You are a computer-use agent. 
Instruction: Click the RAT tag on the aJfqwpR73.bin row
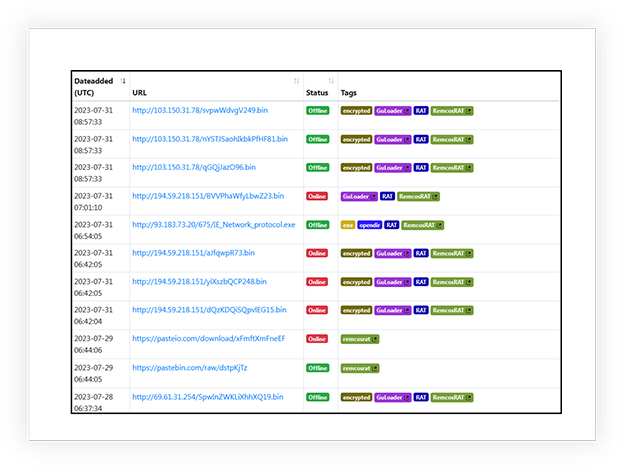[x=421, y=254]
